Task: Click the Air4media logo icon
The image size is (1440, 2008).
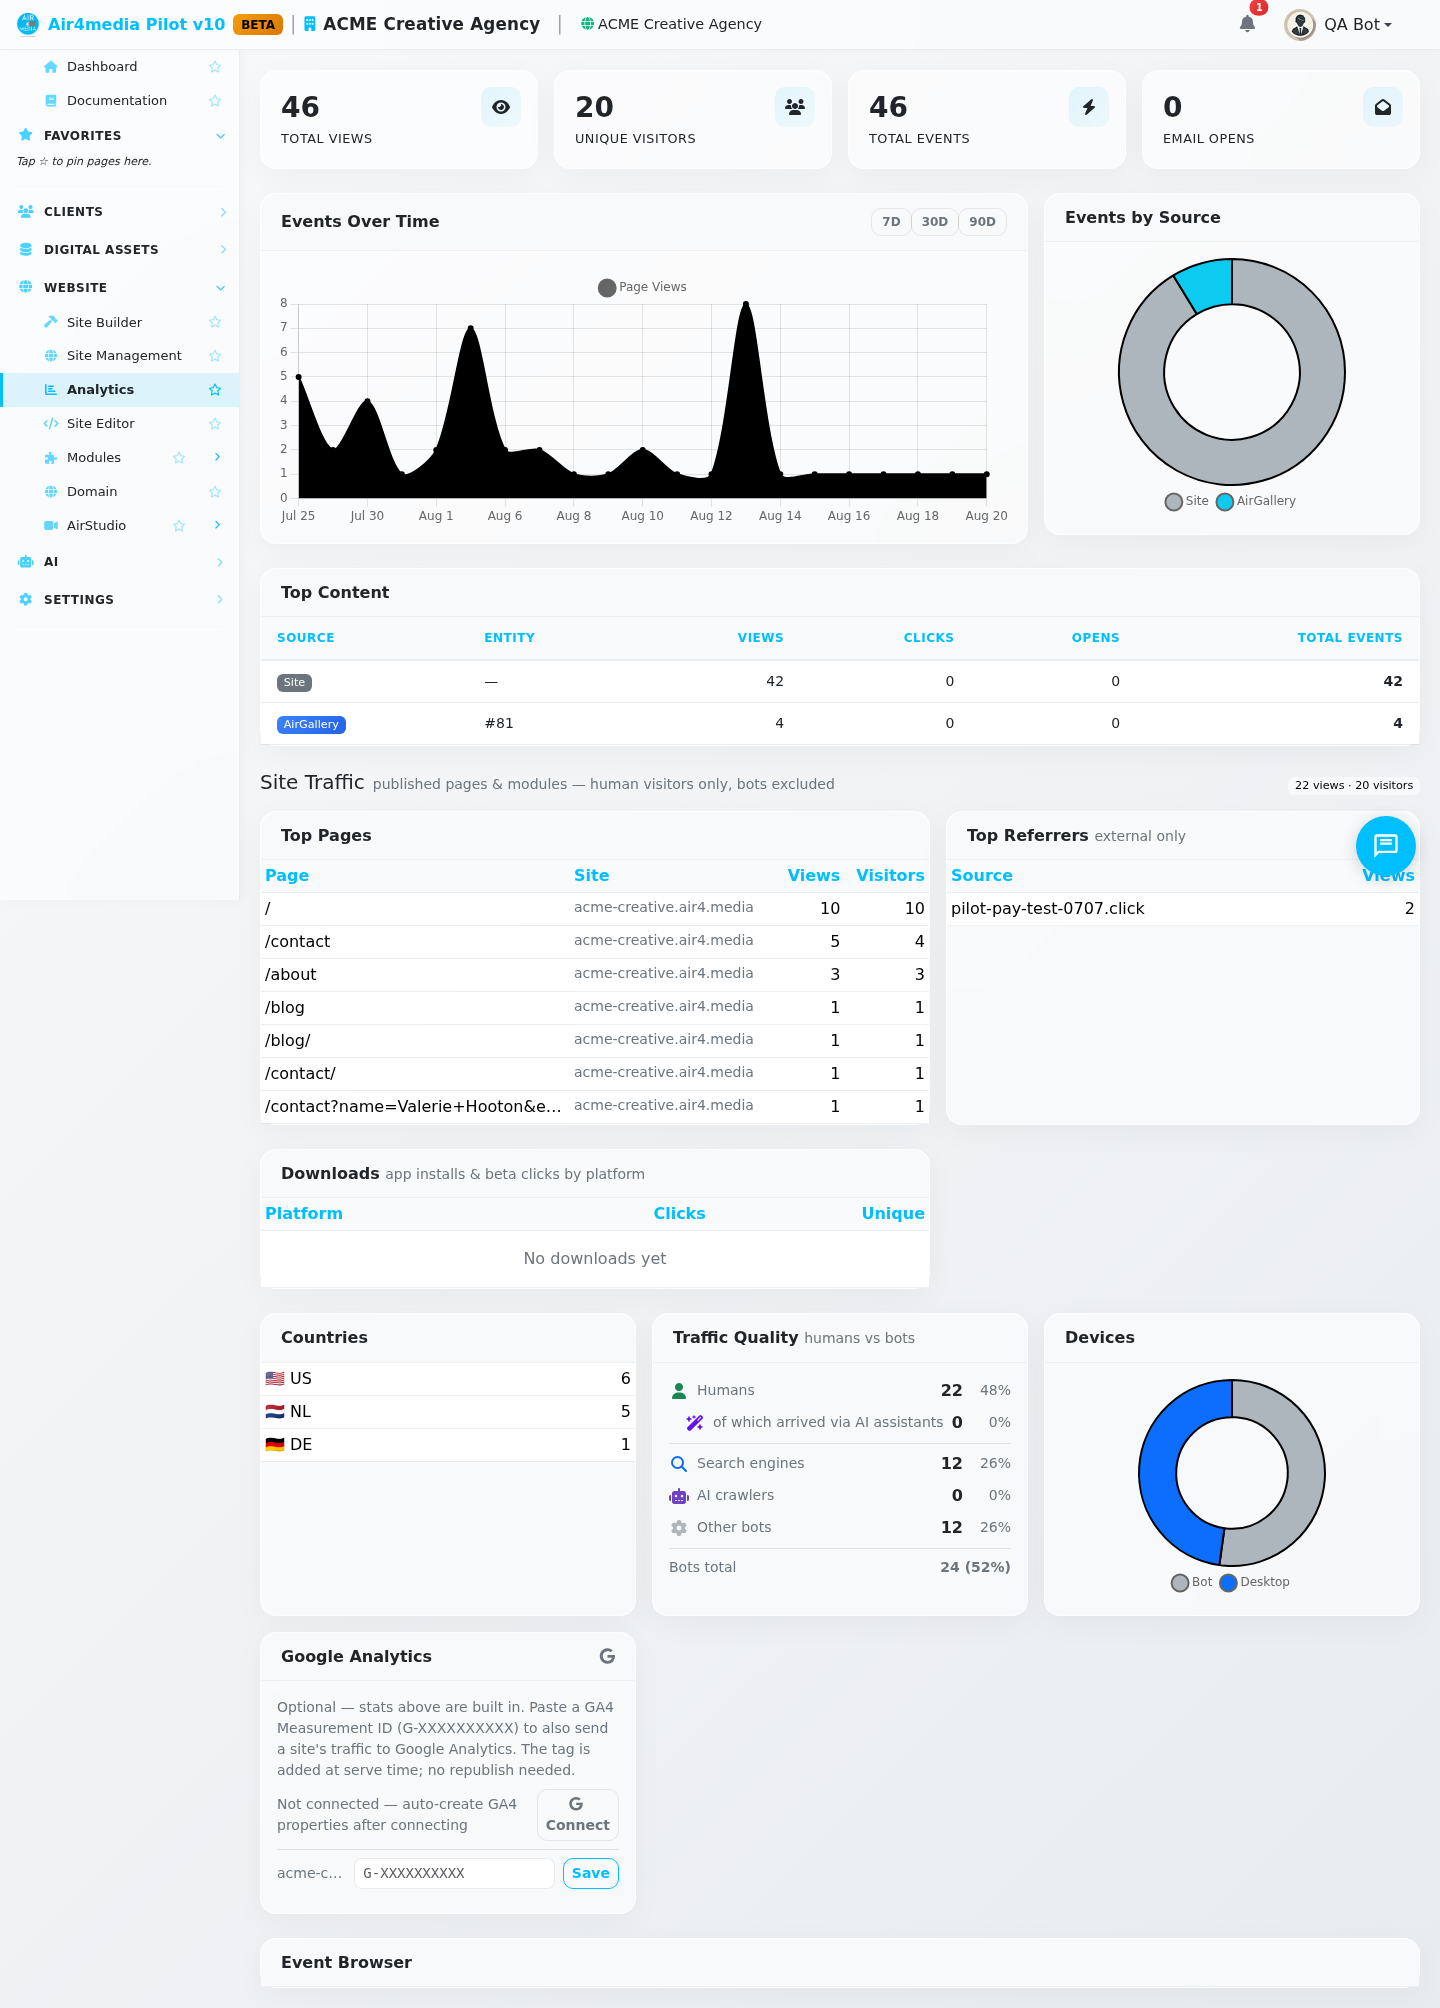Action: (x=28, y=24)
